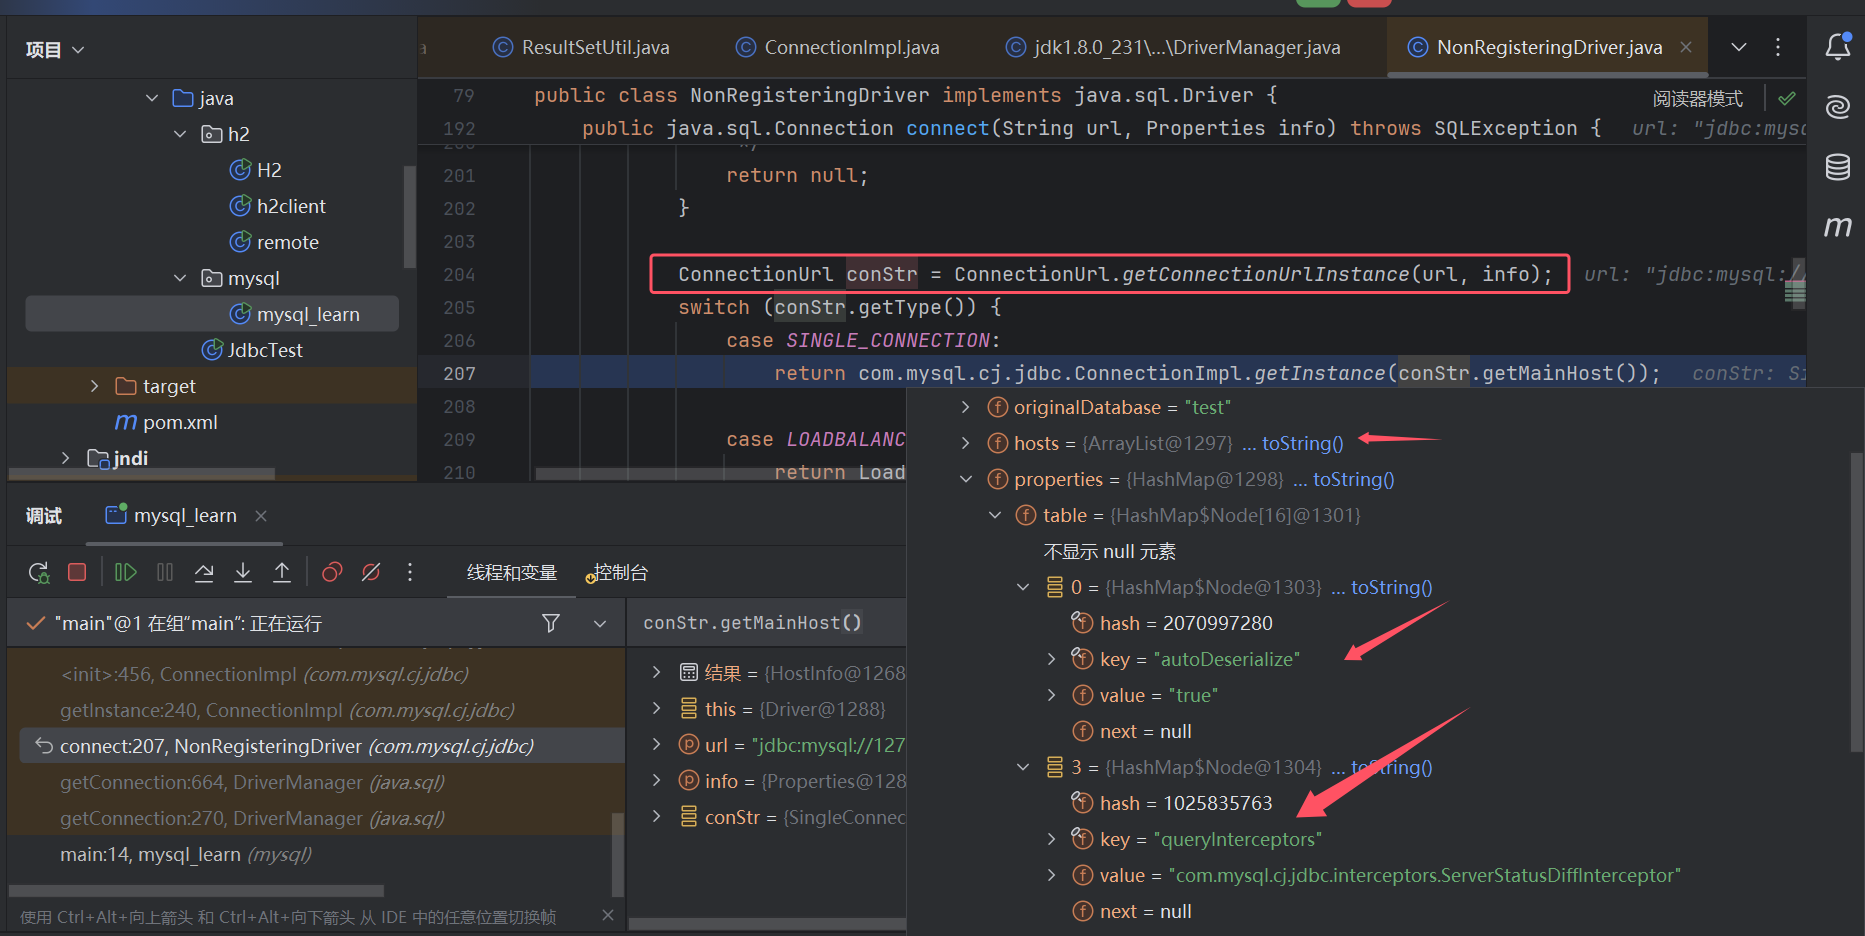Click the Step Into icon

coord(243,572)
